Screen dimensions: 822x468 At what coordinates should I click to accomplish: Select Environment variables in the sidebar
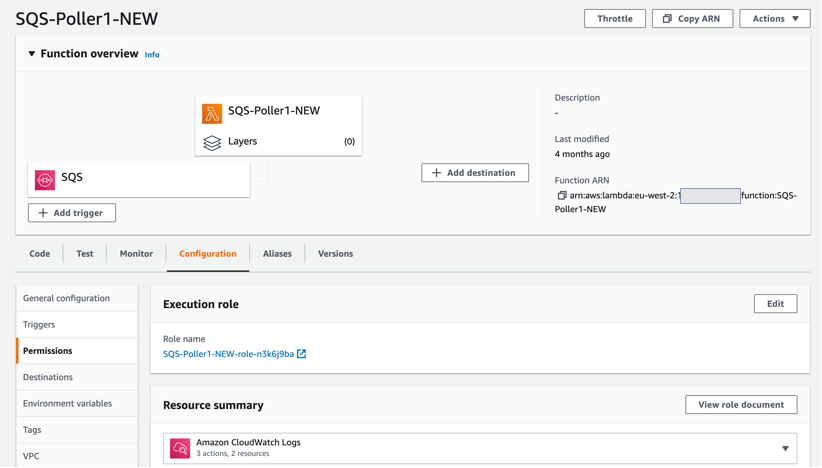[68, 404]
